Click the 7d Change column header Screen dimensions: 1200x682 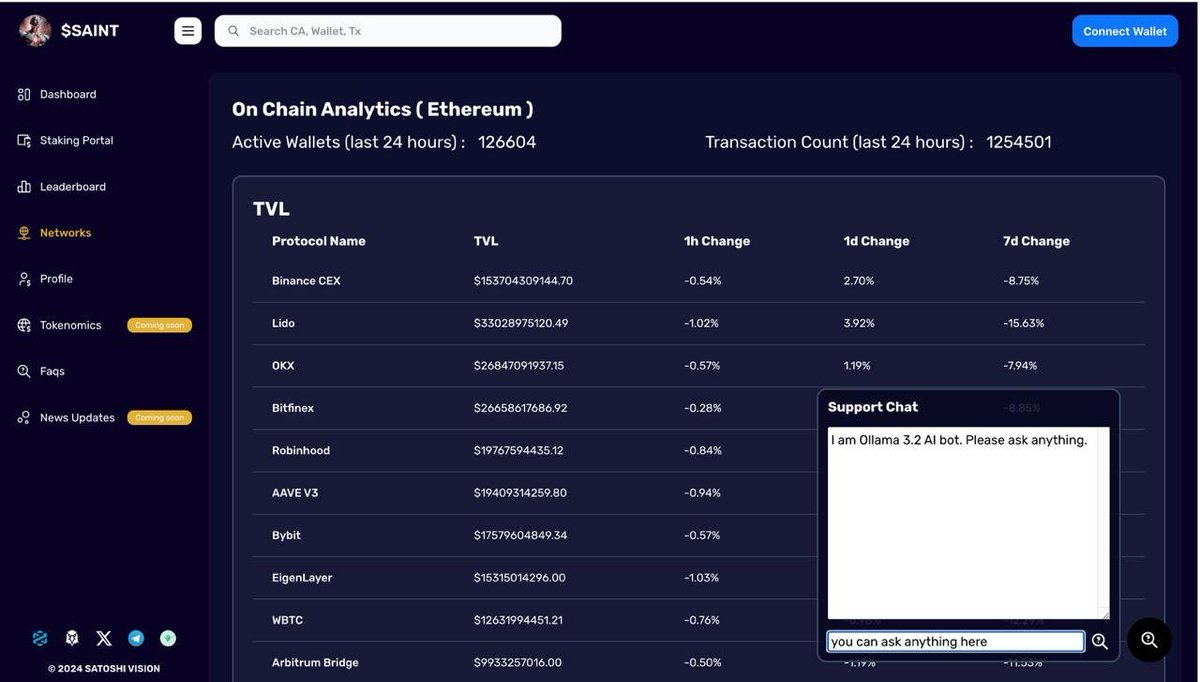(1036, 241)
